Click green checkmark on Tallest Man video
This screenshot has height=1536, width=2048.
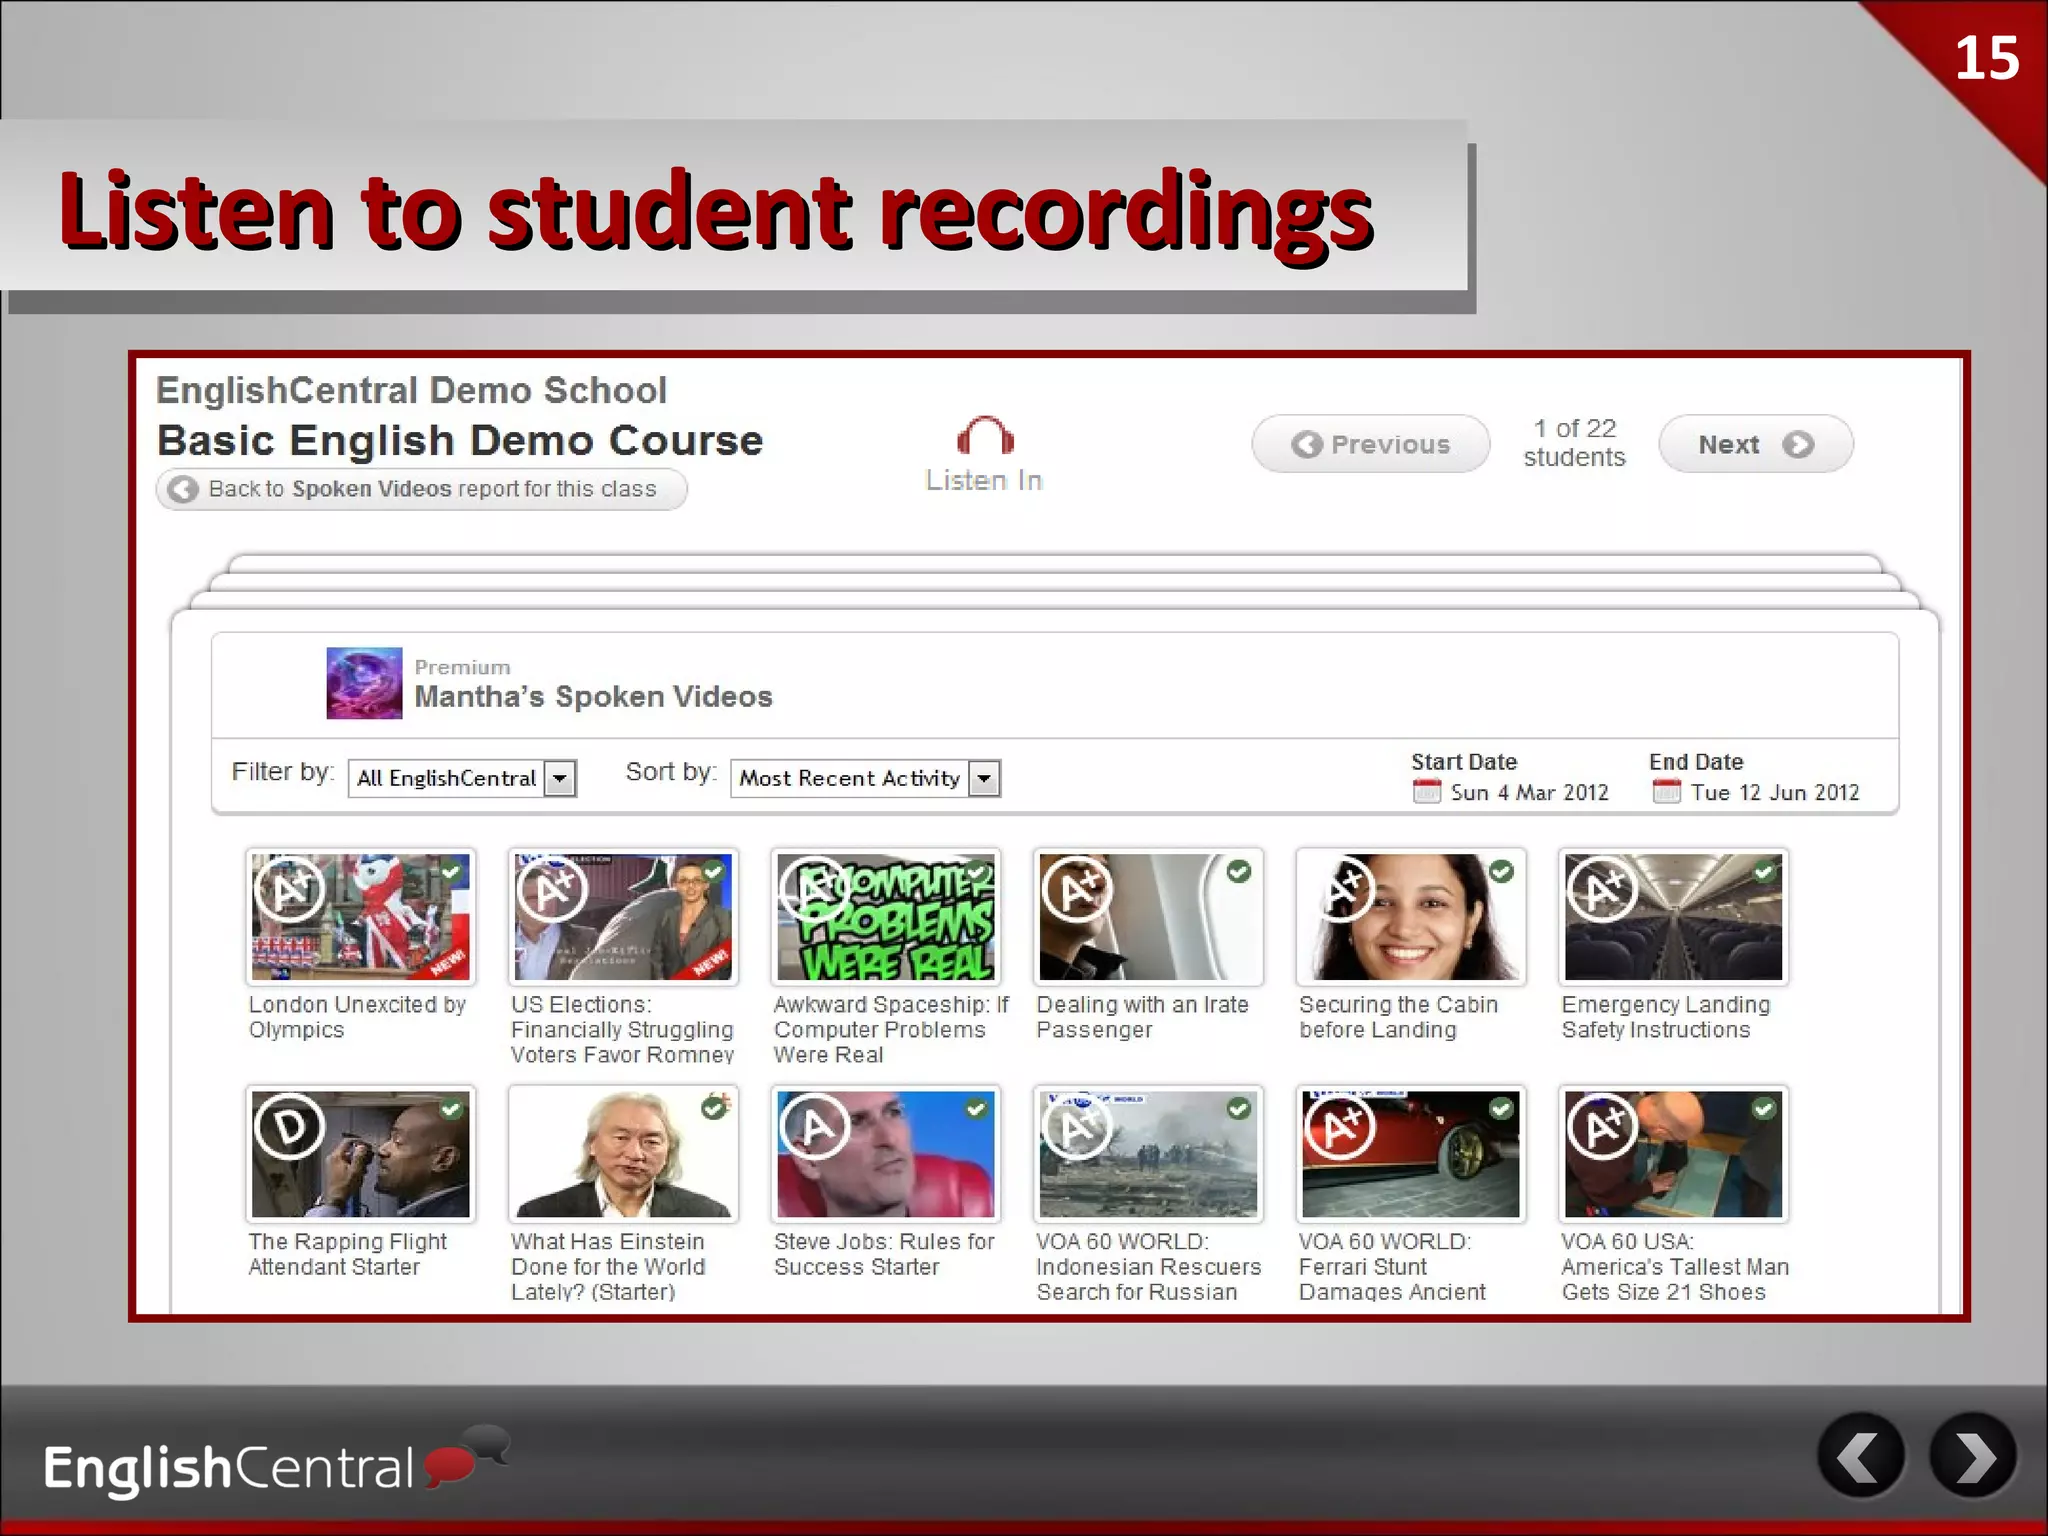click(x=1764, y=1109)
